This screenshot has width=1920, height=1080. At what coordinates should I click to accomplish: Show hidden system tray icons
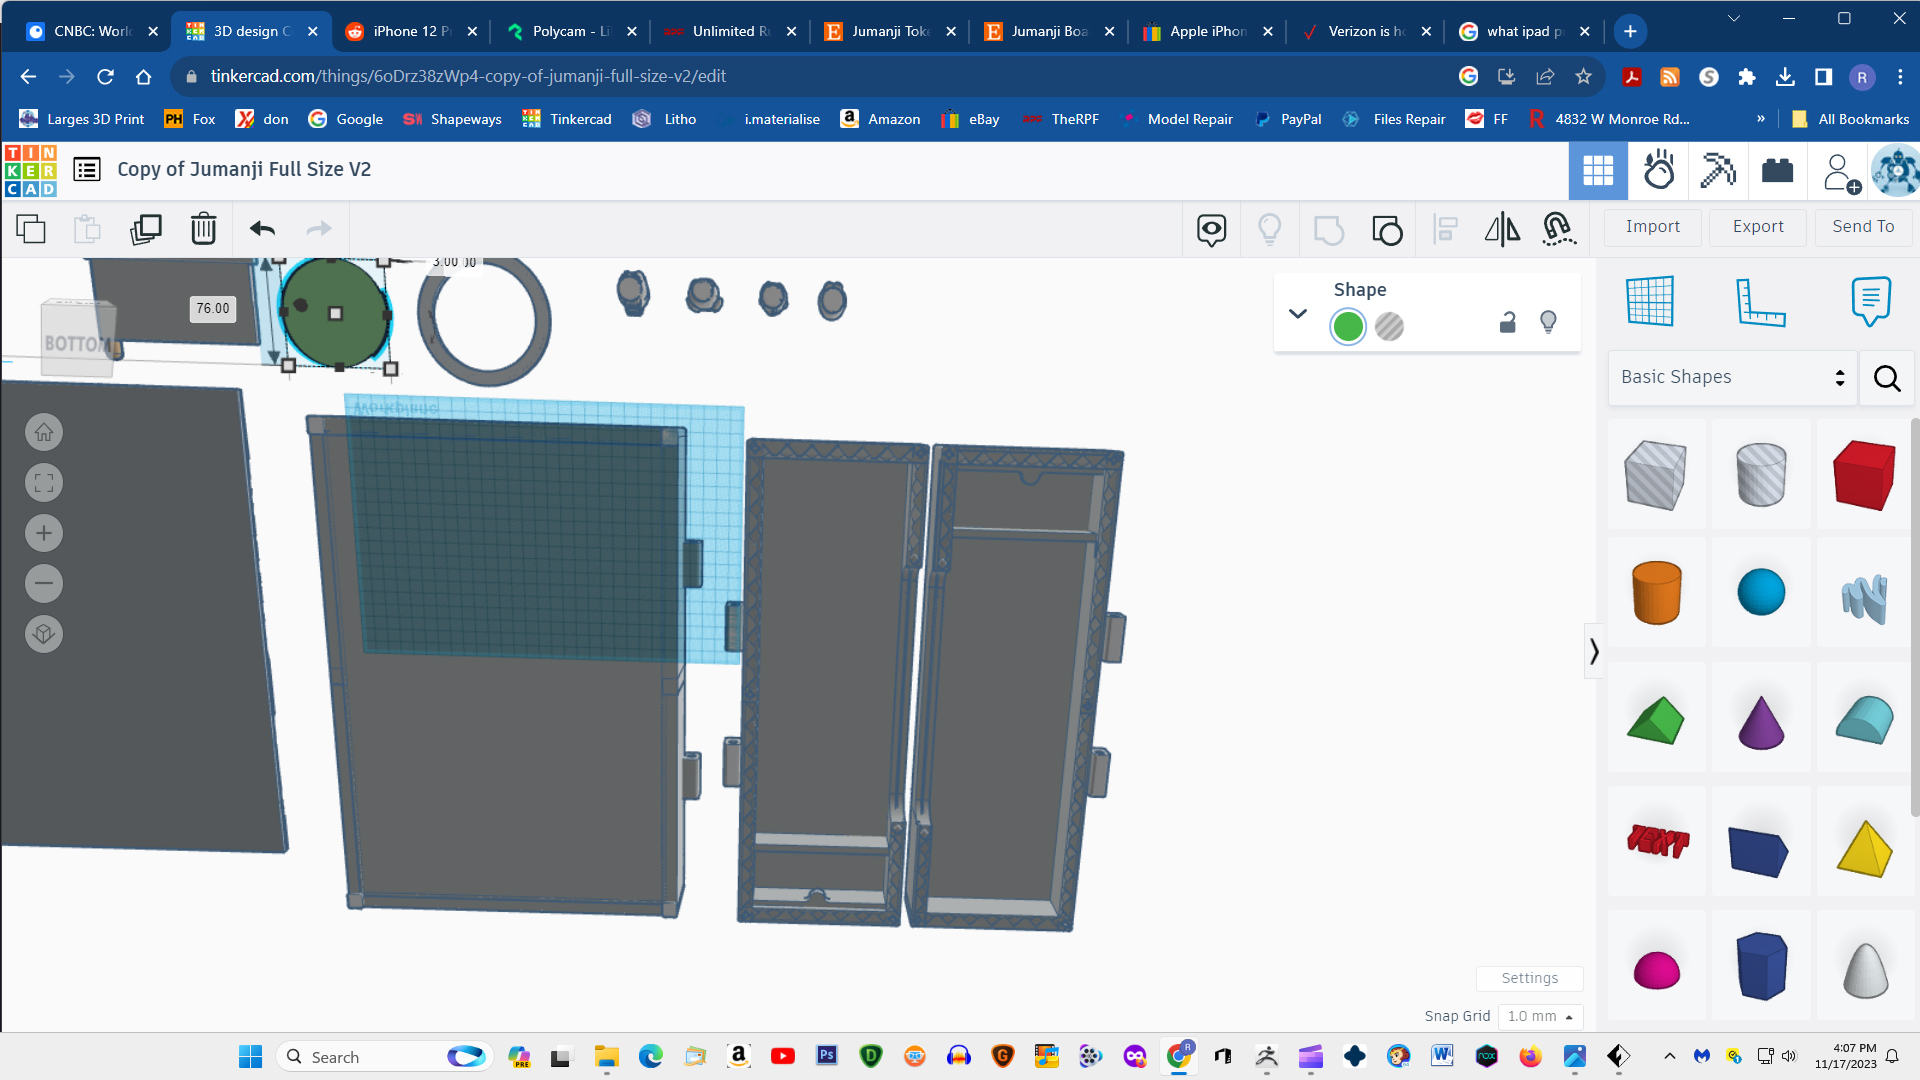click(1669, 1056)
